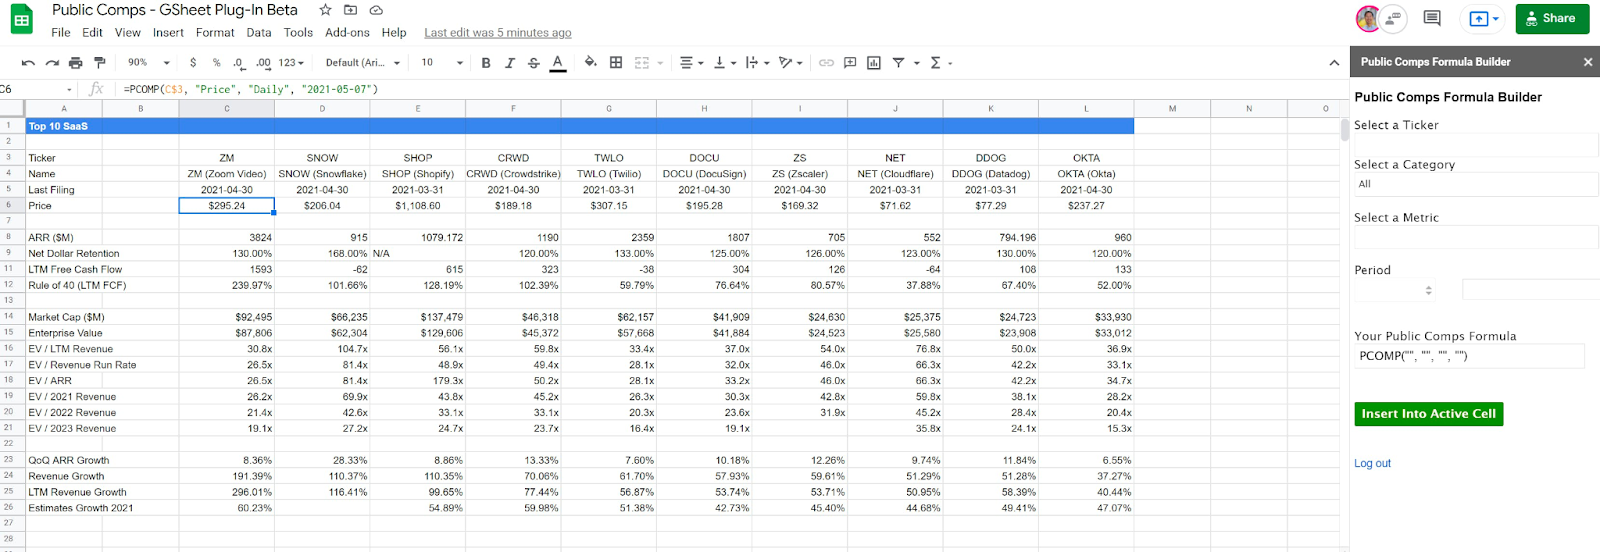
Task: Toggle italic formatting
Action: point(510,63)
